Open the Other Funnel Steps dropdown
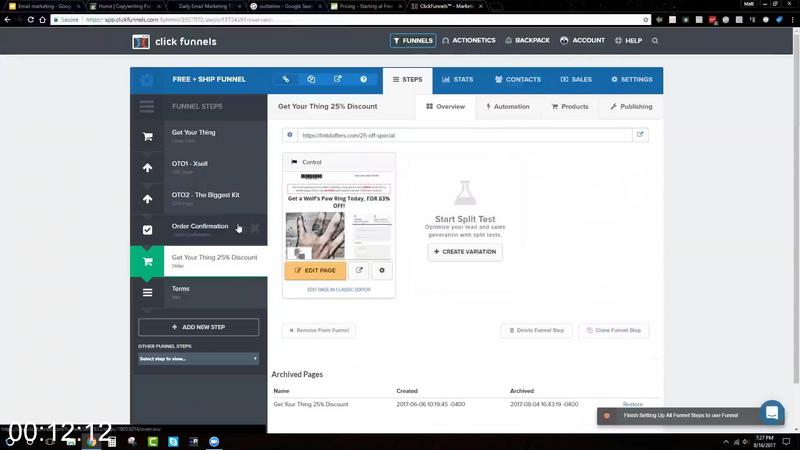This screenshot has height=450, width=800. 198,359
